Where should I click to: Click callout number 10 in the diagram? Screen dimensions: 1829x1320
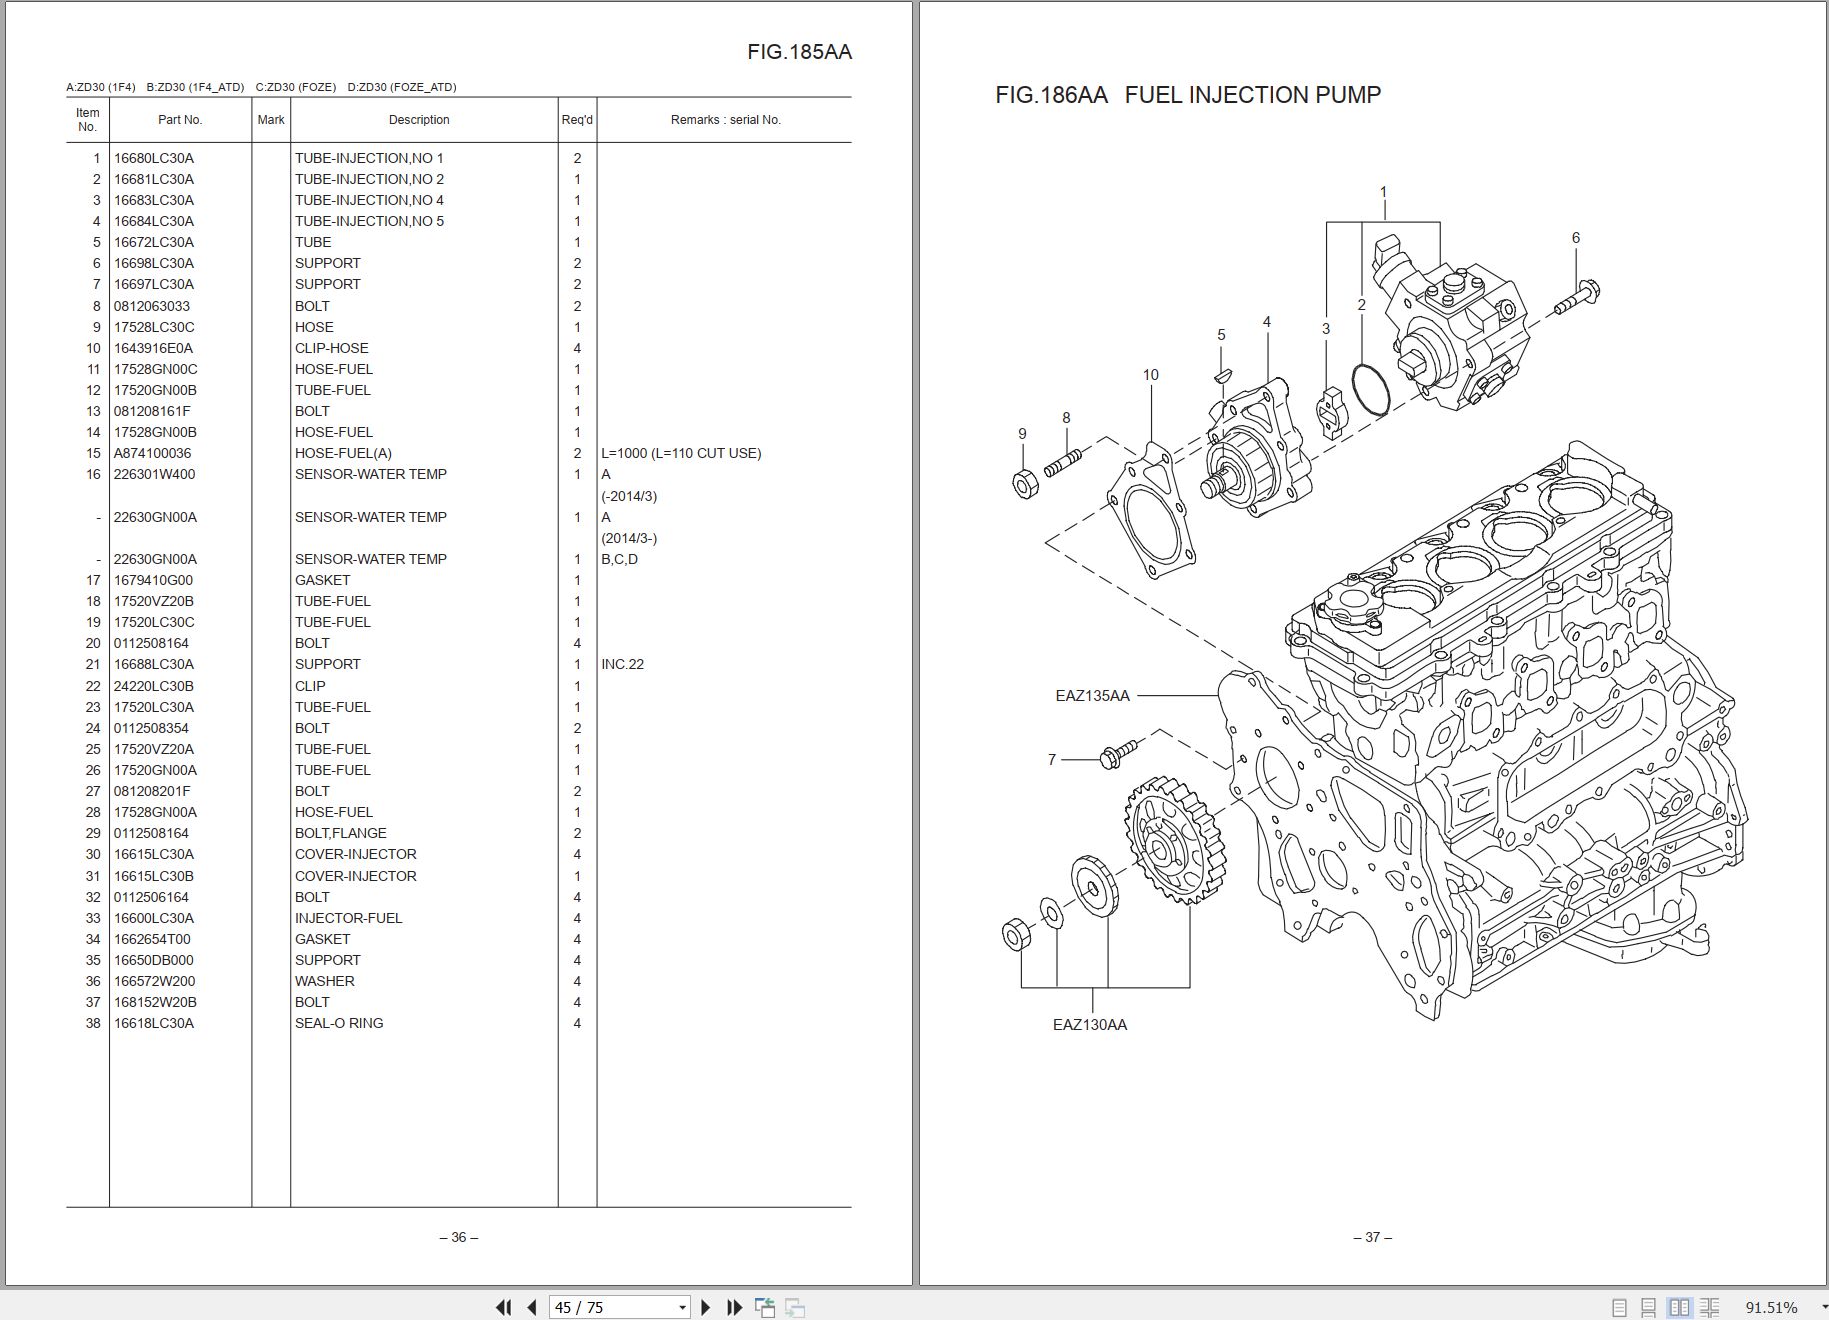coord(1151,375)
